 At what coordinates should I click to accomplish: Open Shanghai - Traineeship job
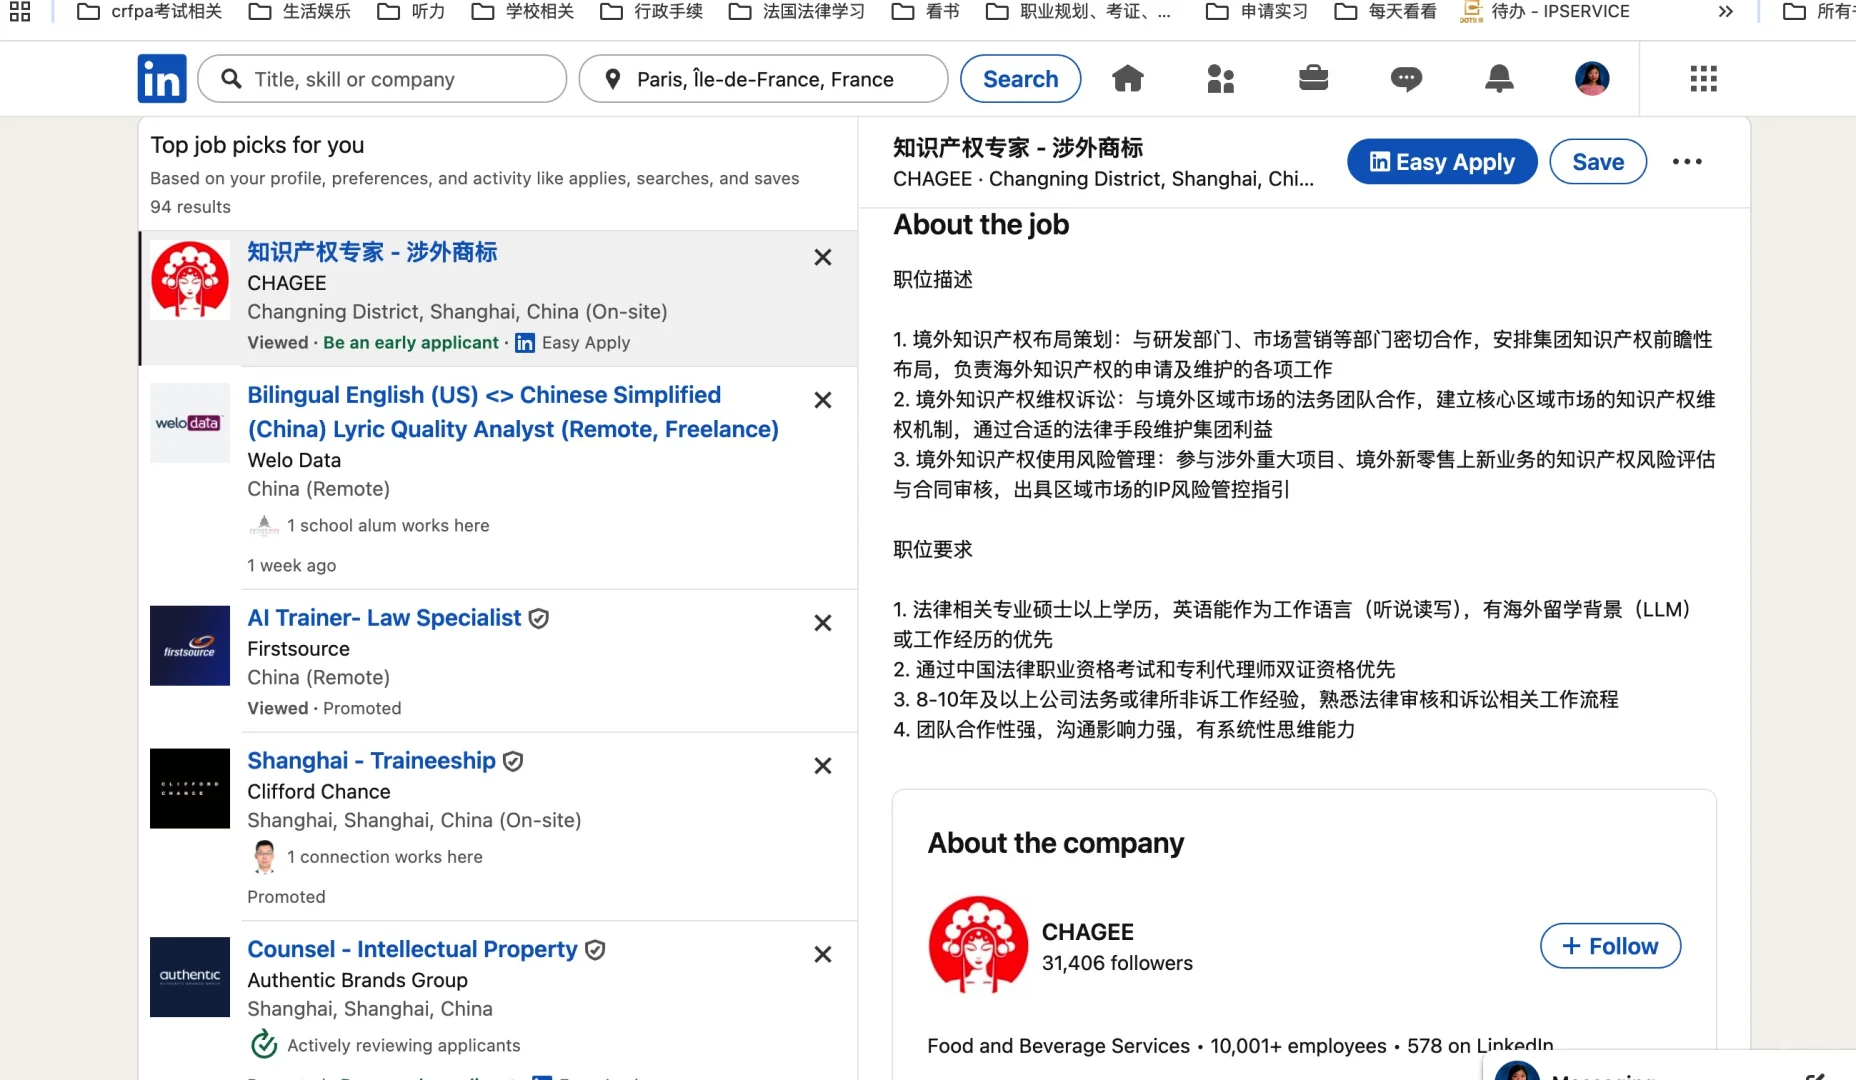(x=371, y=761)
